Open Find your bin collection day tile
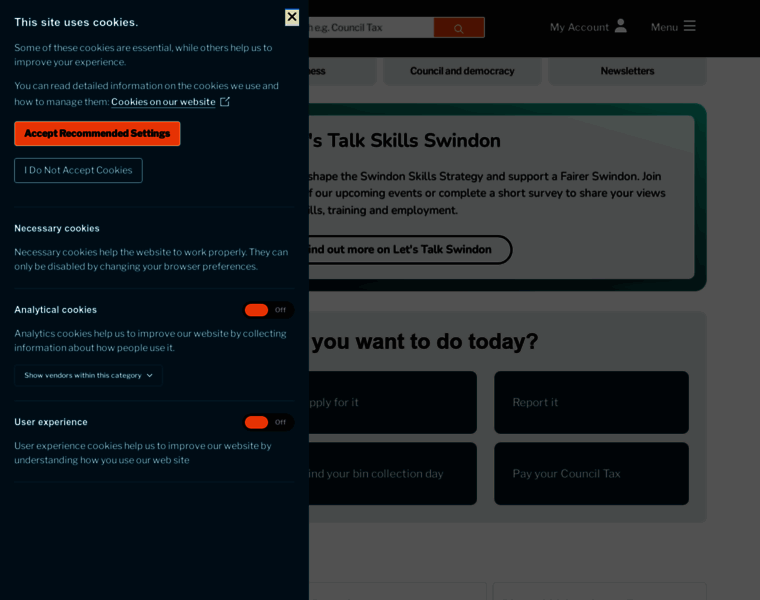The width and height of the screenshot is (760, 600). click(393, 474)
